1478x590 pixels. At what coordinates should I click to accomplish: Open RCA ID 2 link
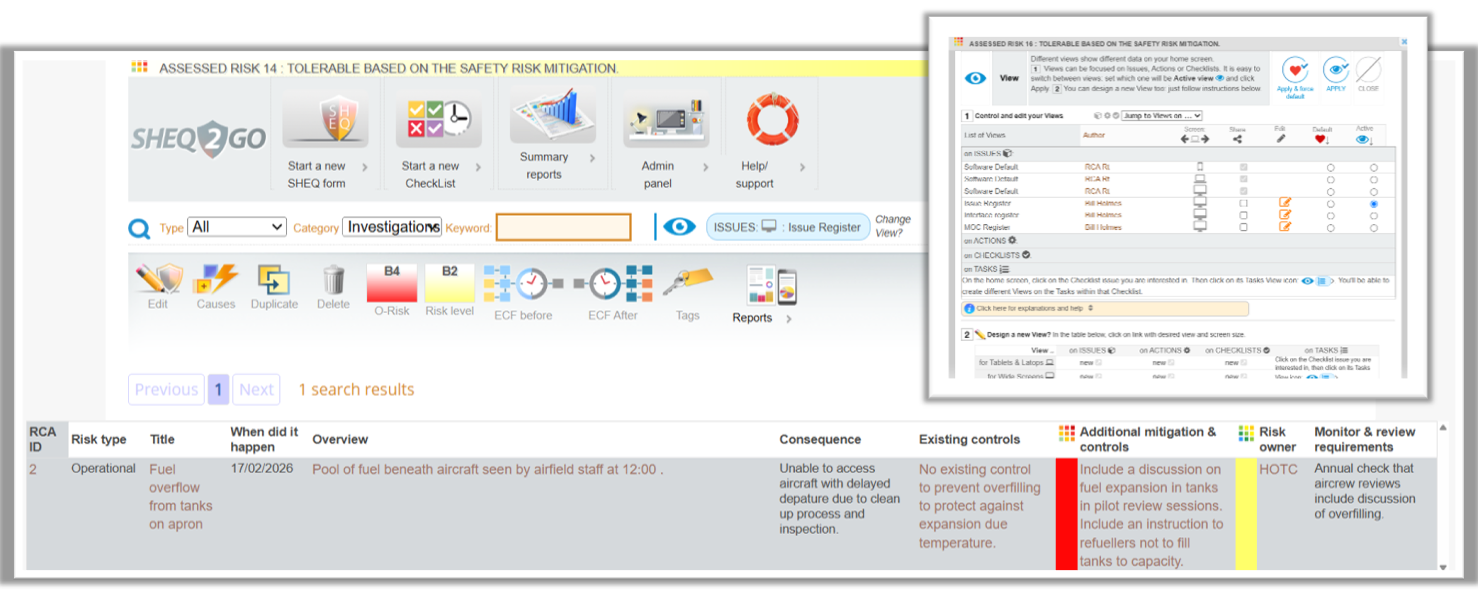[x=33, y=469]
